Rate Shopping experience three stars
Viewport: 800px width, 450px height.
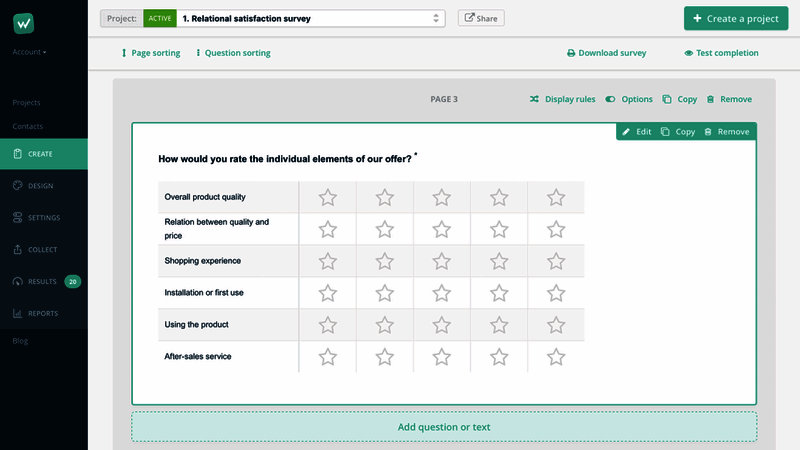(x=442, y=261)
